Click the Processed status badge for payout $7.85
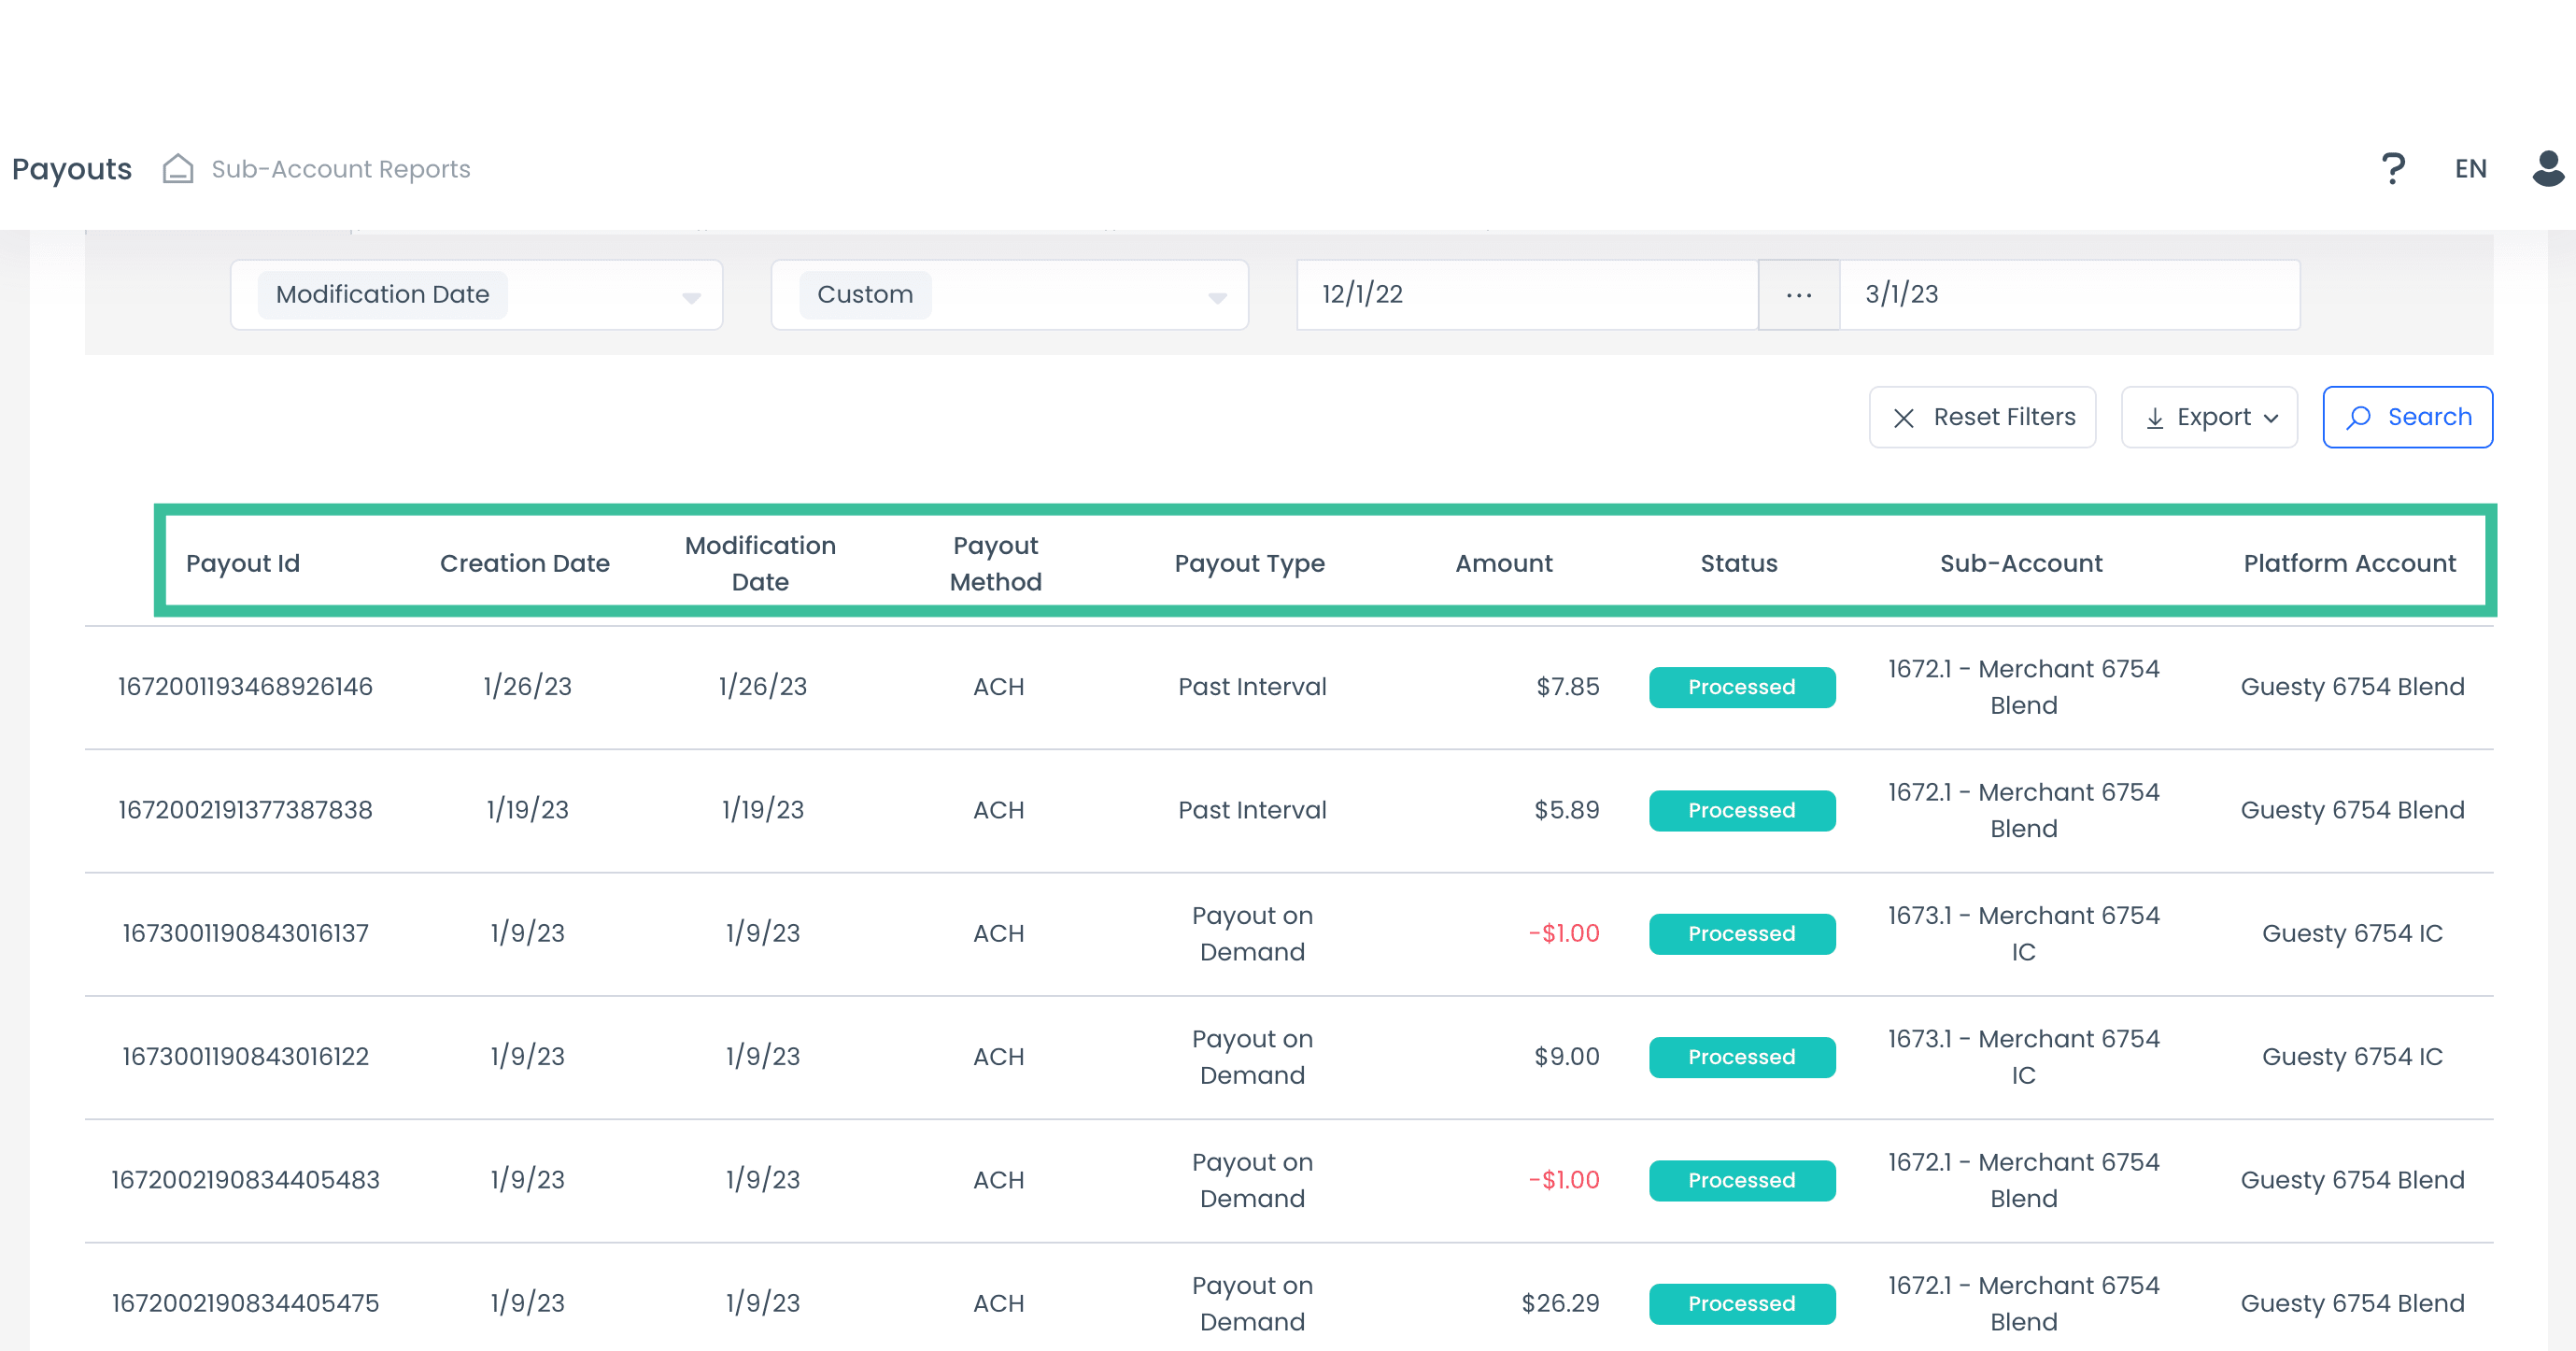The height and width of the screenshot is (1351, 2576). pos(1741,687)
